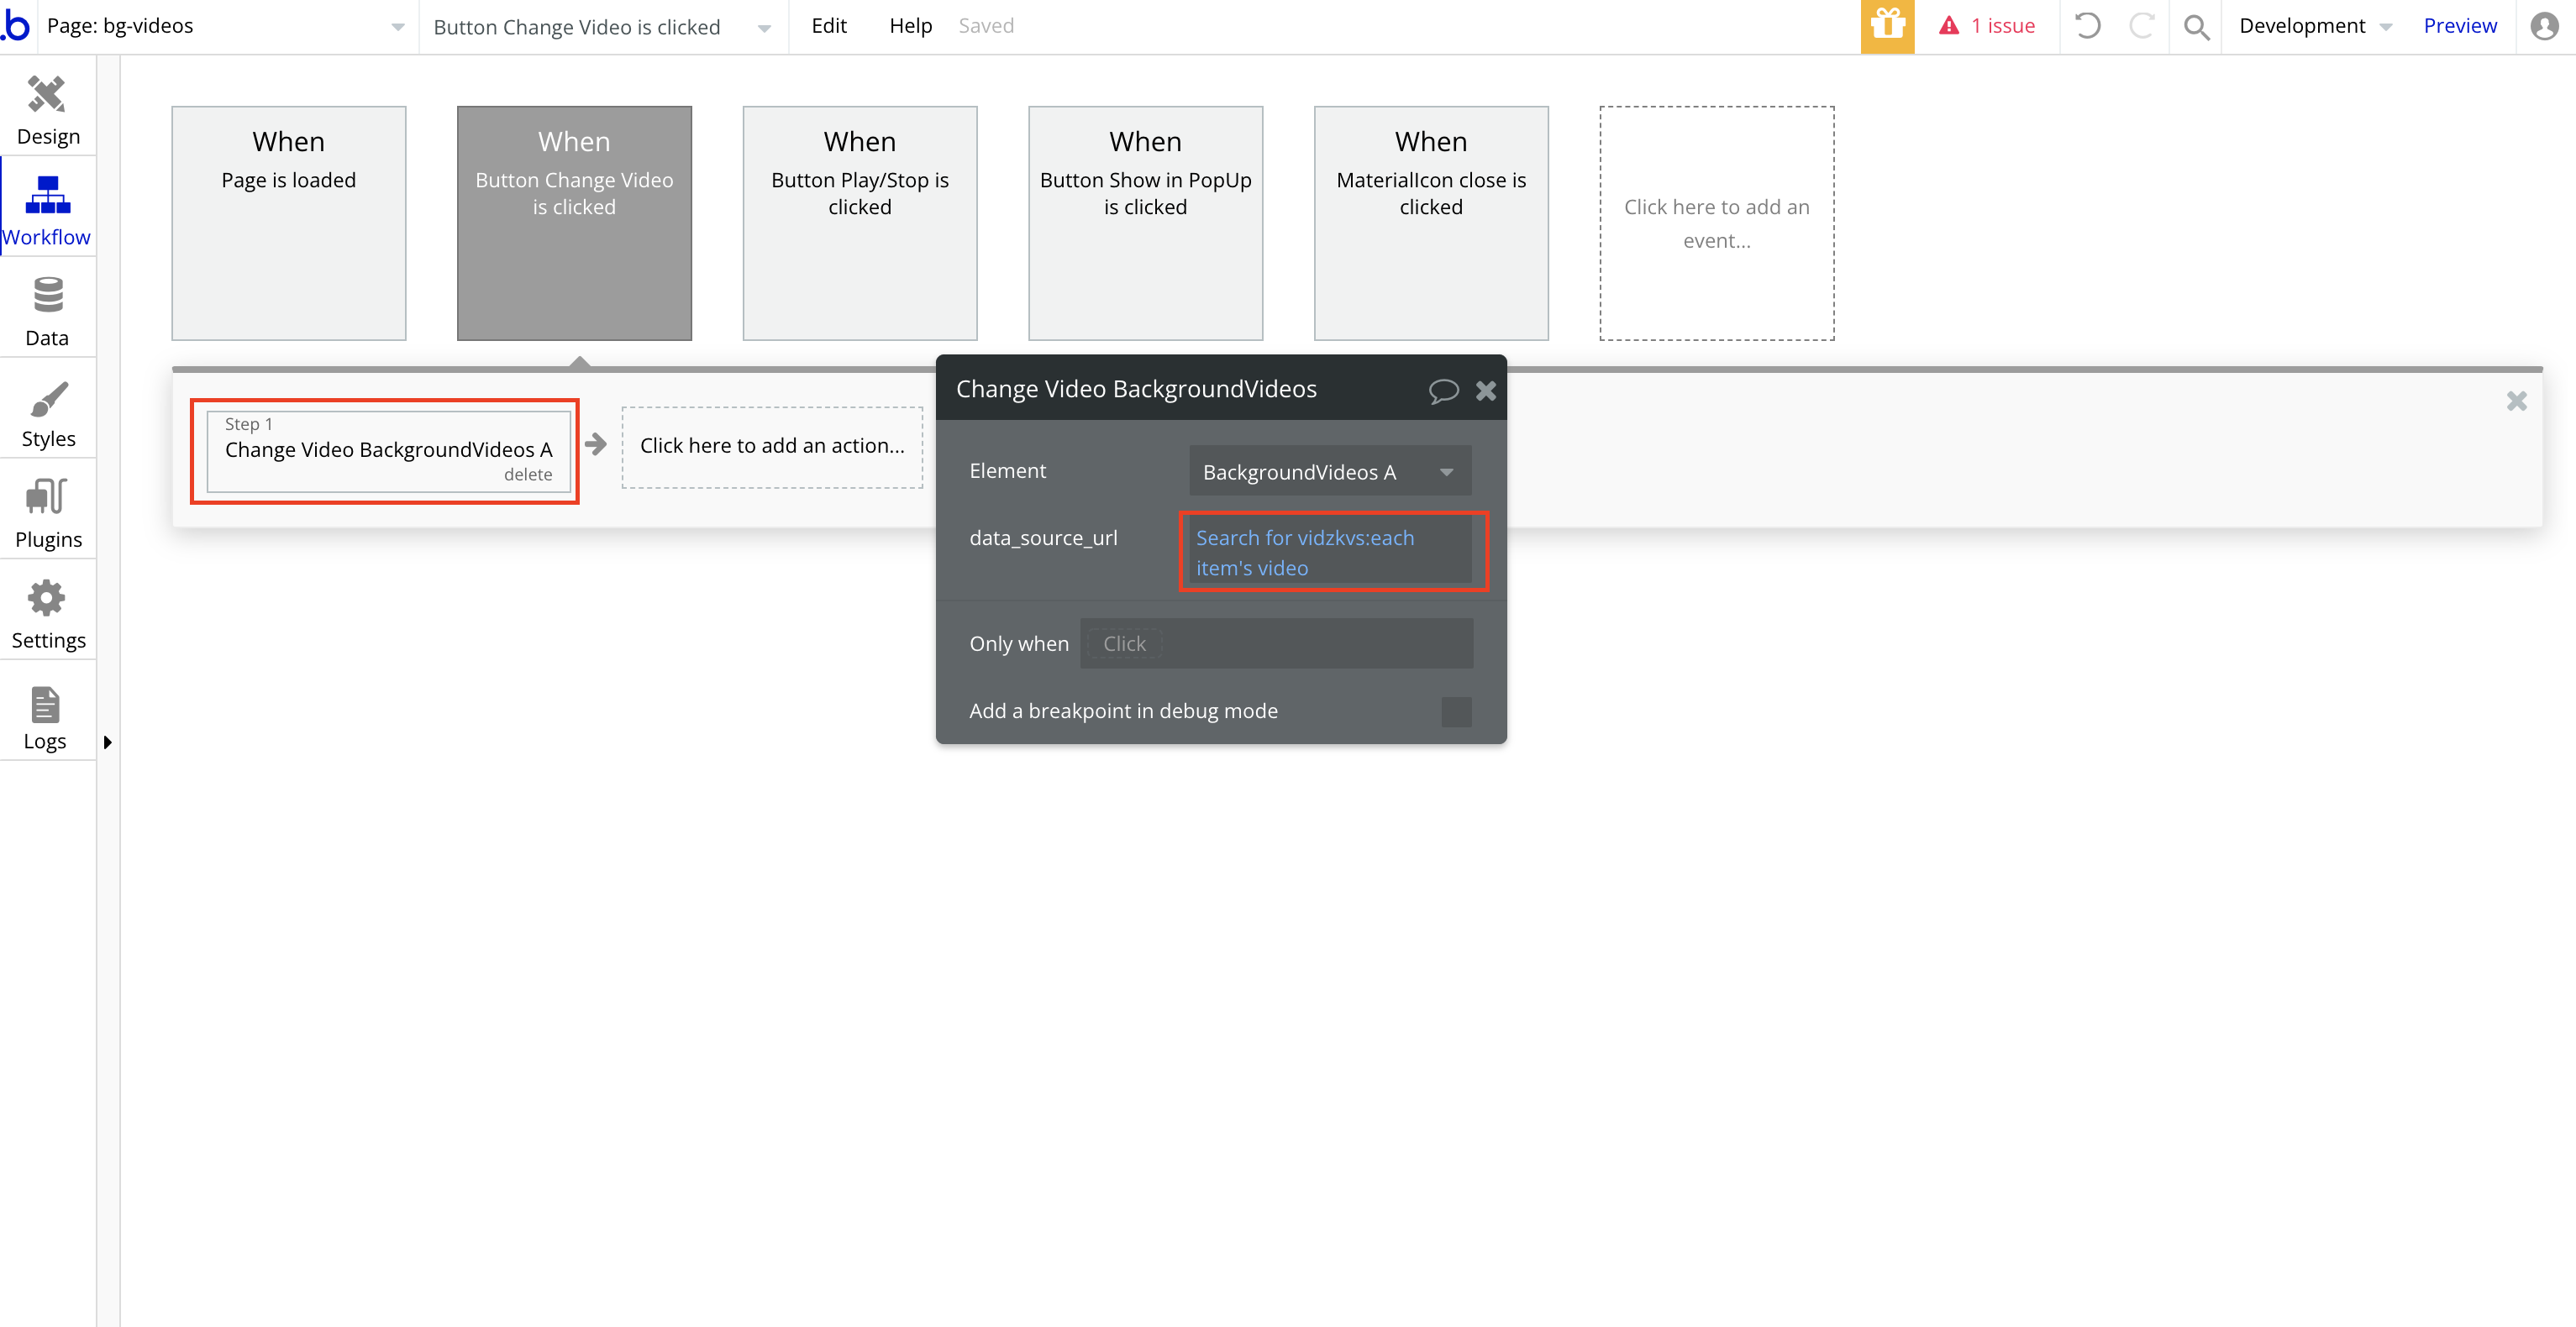Click here to add an action box
Viewport: 2576px width, 1327px height.
[772, 447]
